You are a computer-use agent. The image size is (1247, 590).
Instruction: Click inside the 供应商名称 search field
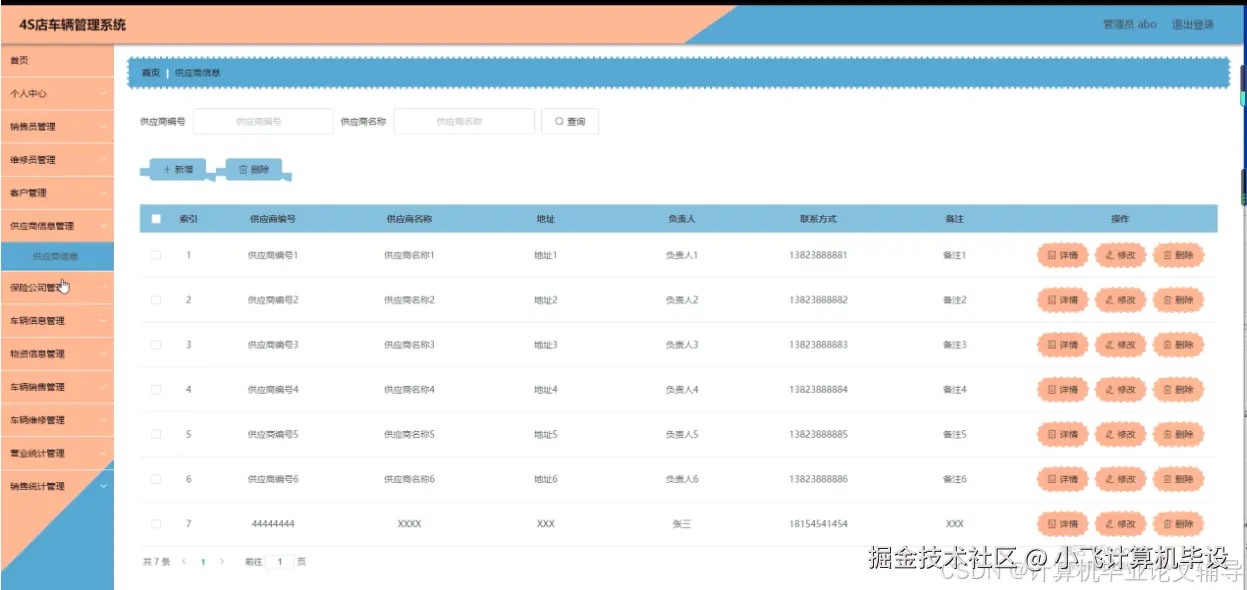click(x=463, y=120)
